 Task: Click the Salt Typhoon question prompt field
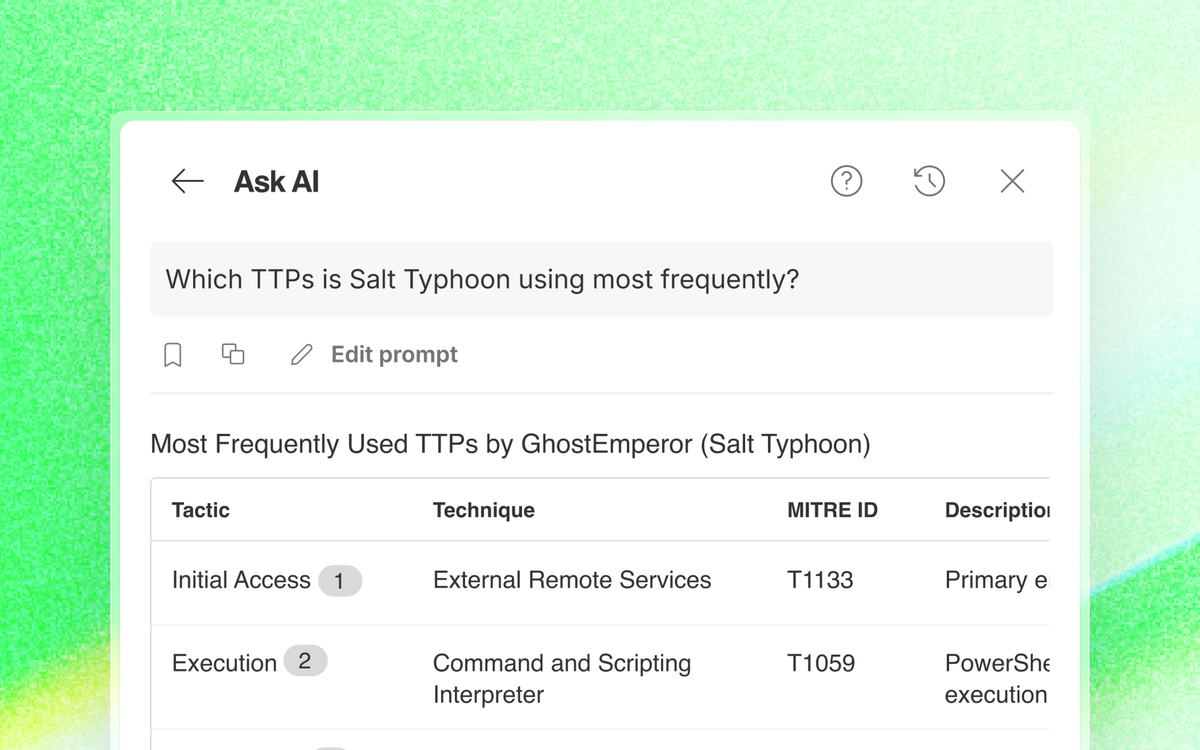(x=601, y=279)
